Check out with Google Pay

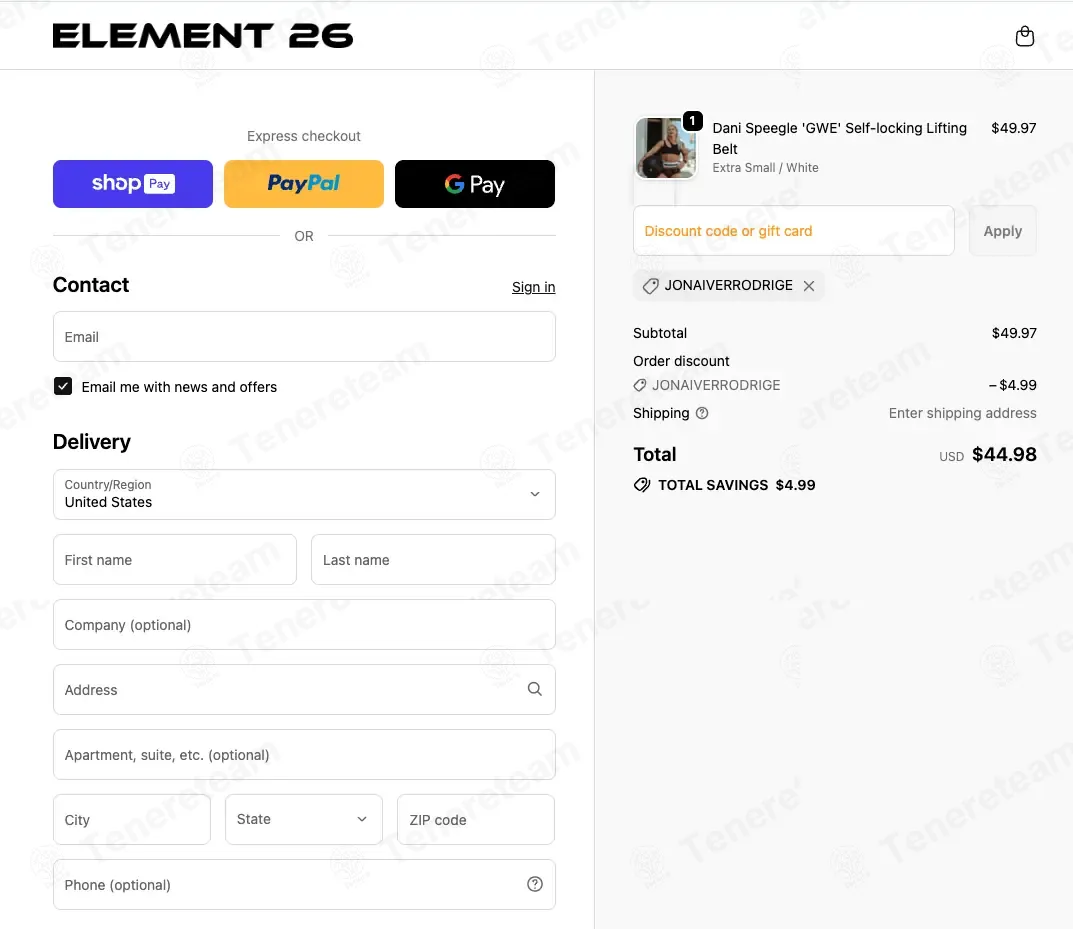[x=475, y=184]
